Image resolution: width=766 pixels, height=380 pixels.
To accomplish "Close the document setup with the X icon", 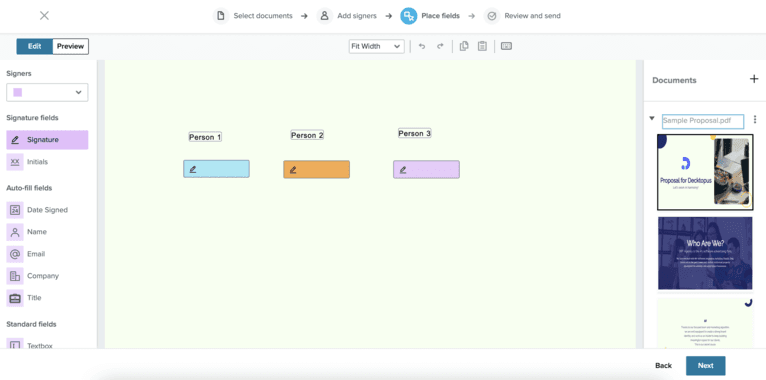I will click(x=44, y=16).
